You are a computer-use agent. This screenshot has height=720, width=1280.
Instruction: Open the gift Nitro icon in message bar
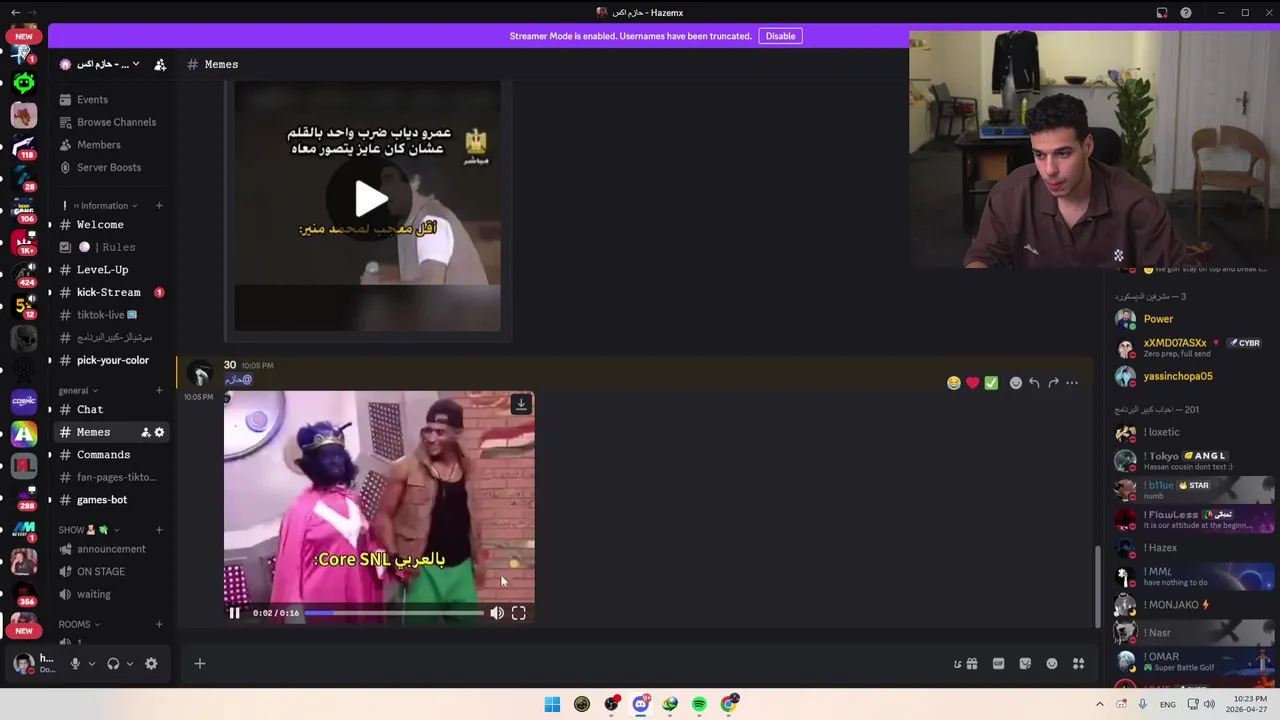click(971, 663)
